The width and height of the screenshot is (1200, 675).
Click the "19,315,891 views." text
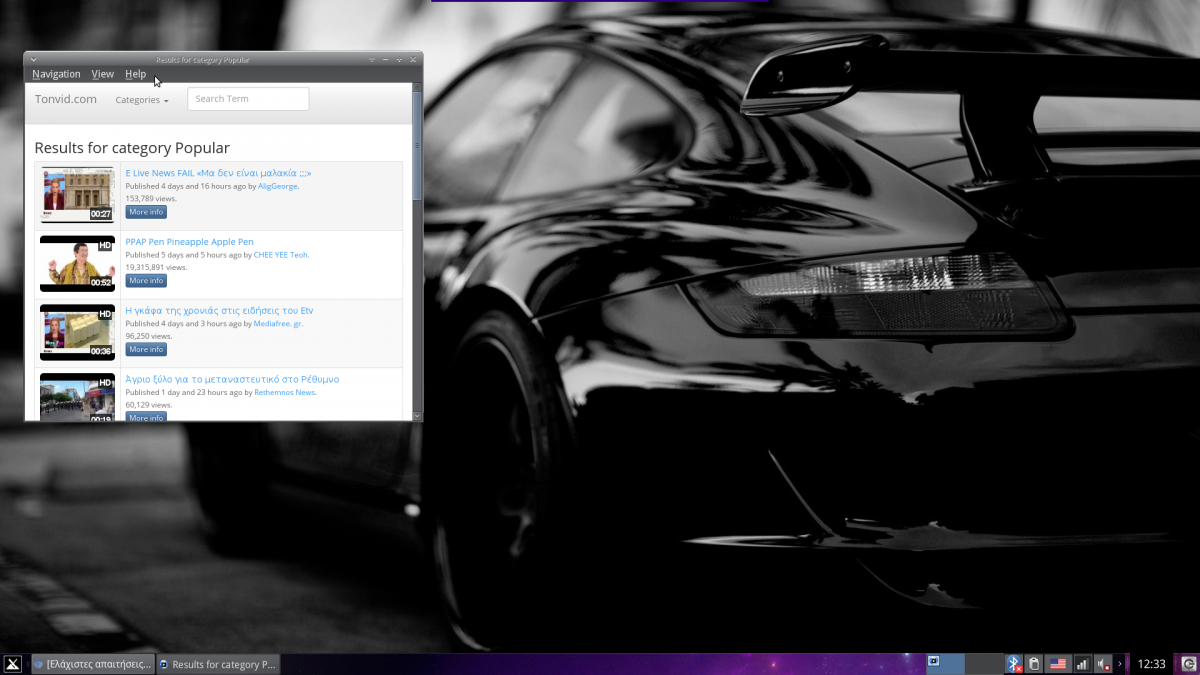pos(156,268)
